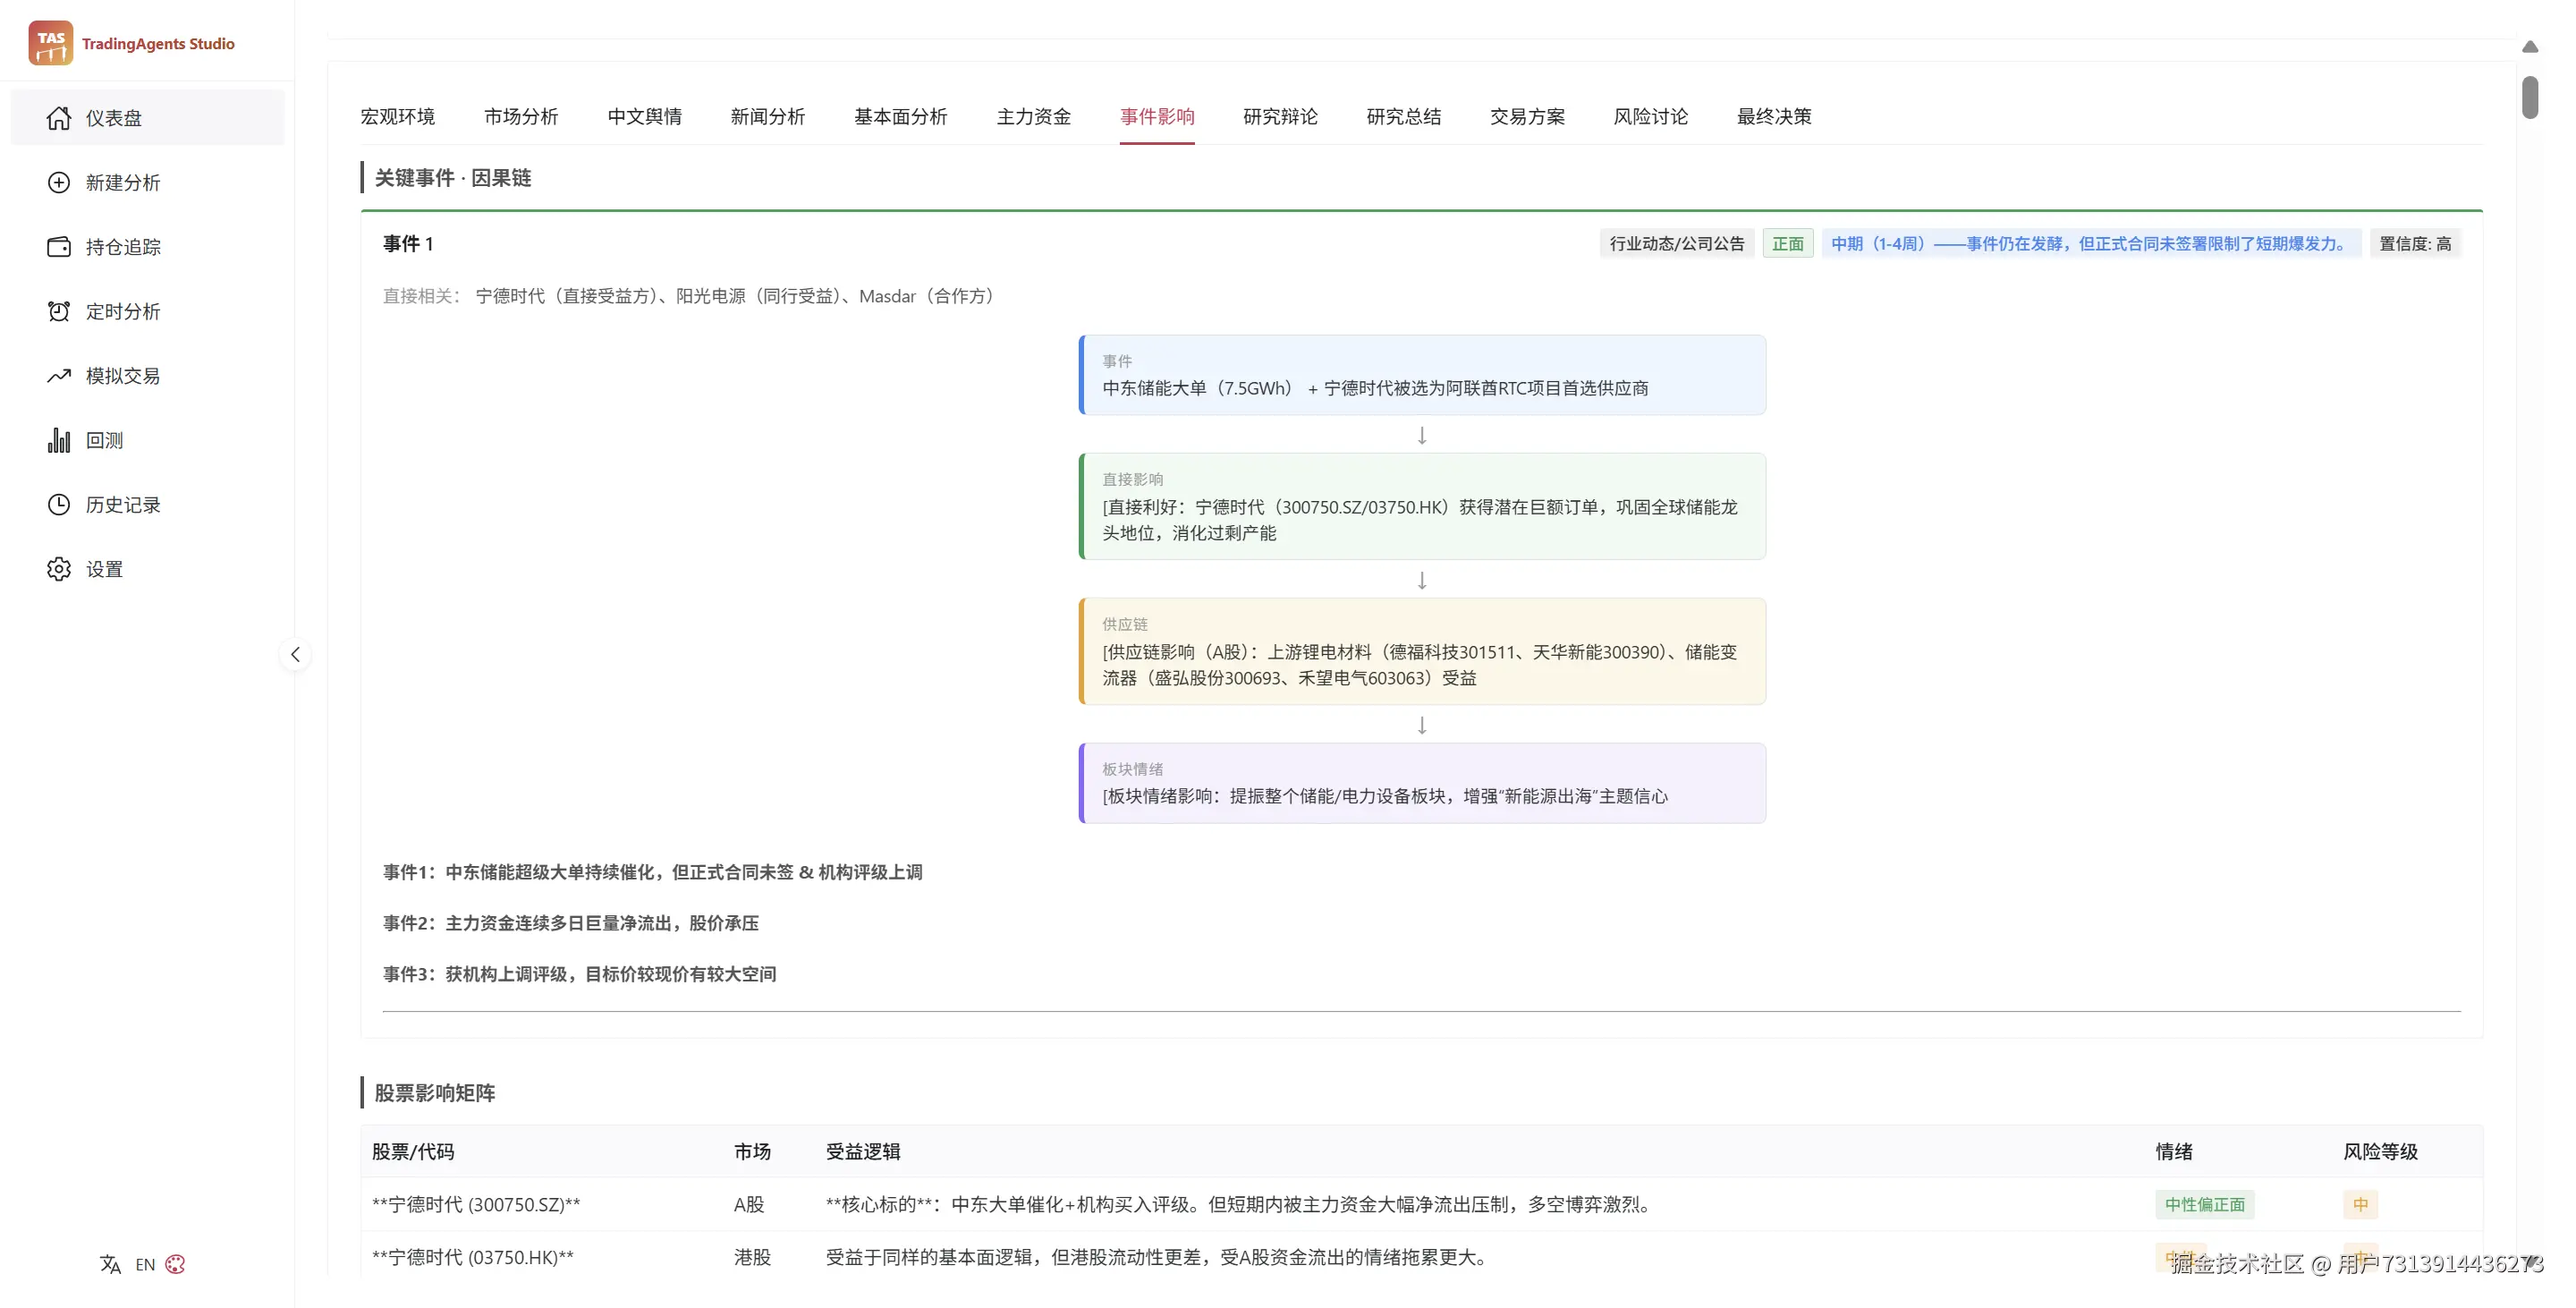Screen dimensions: 2576x1308
Task: Click the 港股 market cell
Action: pos(752,1257)
